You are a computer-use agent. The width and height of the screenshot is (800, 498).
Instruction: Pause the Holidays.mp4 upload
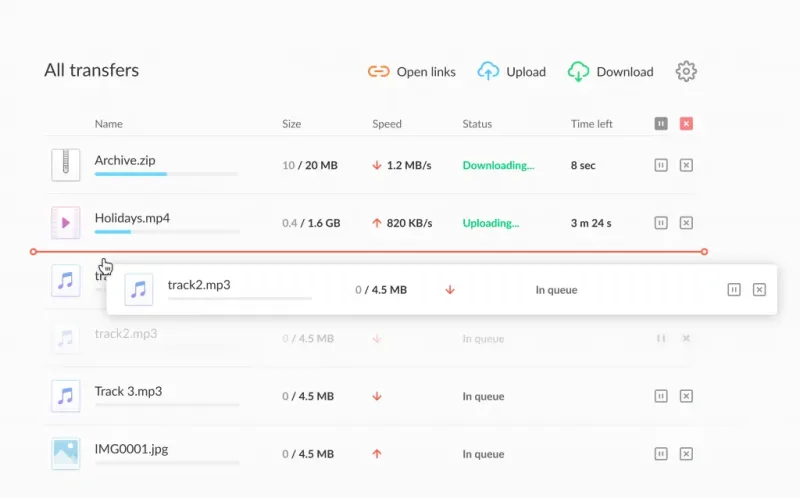click(661, 223)
